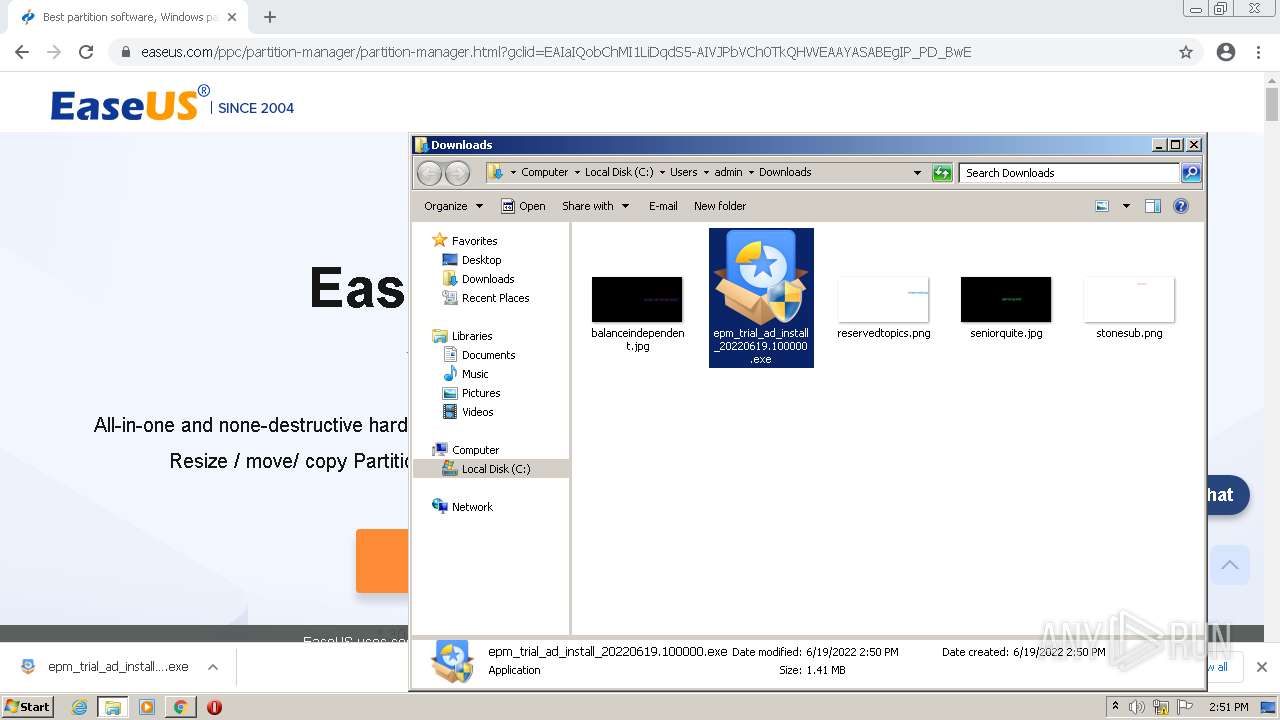Select balanceindependent.jpg file thumbnail
The width and height of the screenshot is (1280, 720).
[x=637, y=300]
